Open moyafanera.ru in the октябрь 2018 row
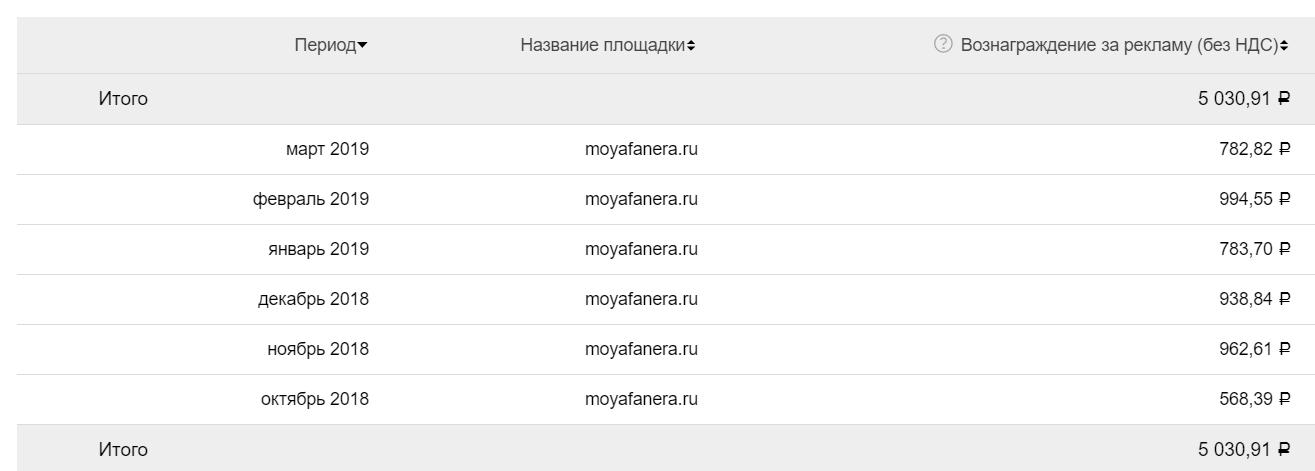The width and height of the screenshot is (1315, 471). click(x=641, y=399)
